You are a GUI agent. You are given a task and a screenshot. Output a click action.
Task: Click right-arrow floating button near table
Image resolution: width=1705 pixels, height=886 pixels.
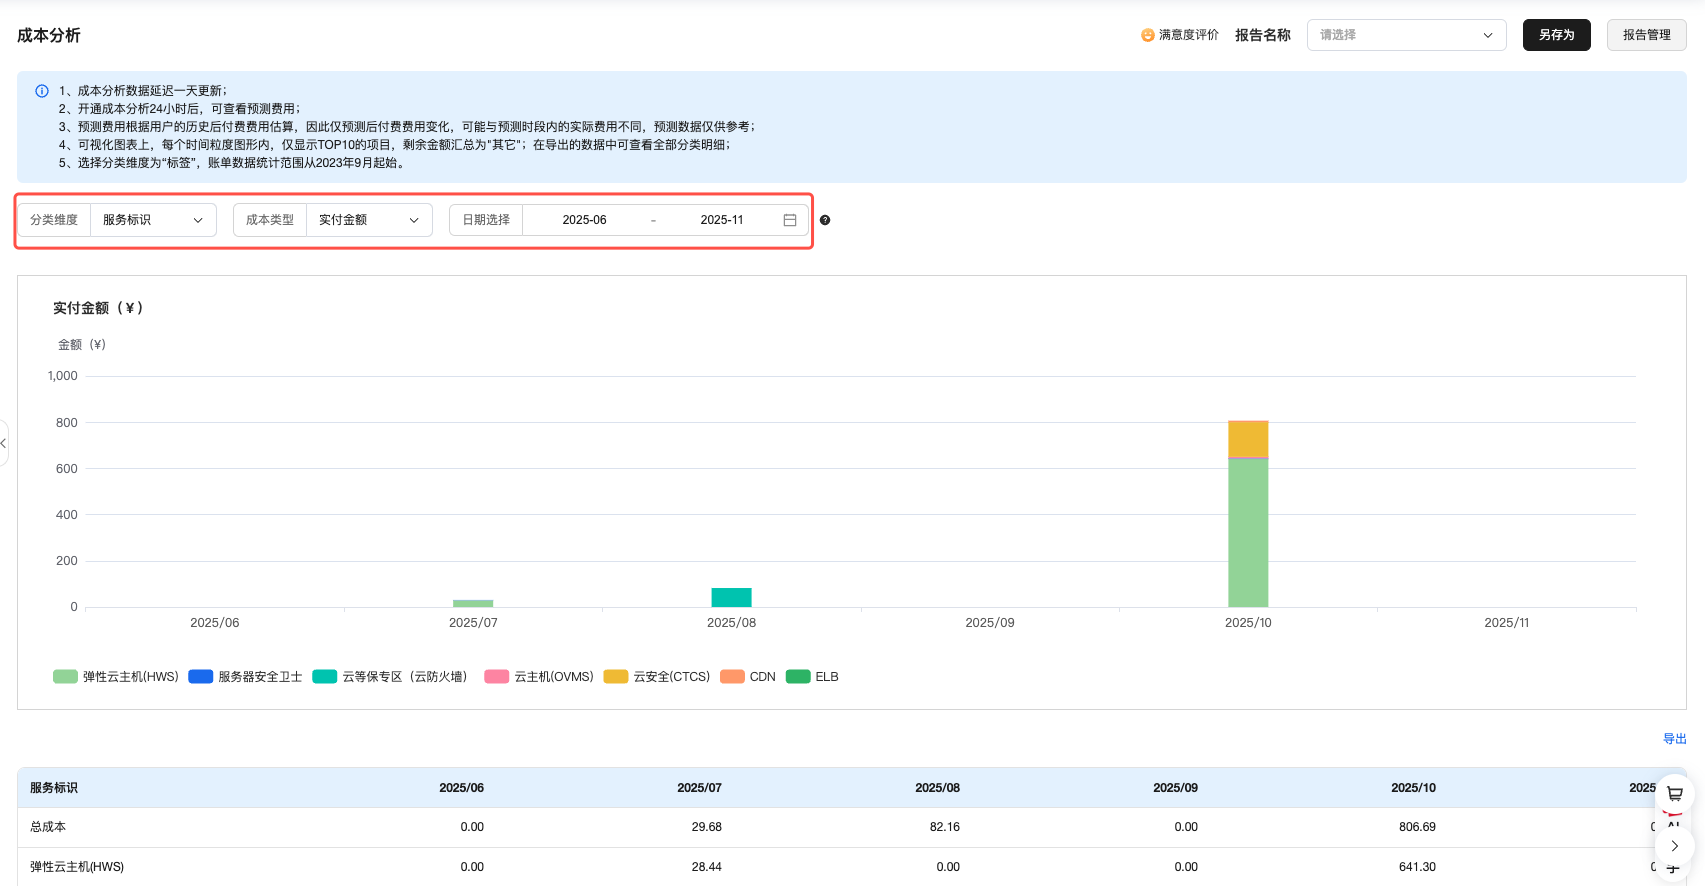pyautogui.click(x=1675, y=846)
